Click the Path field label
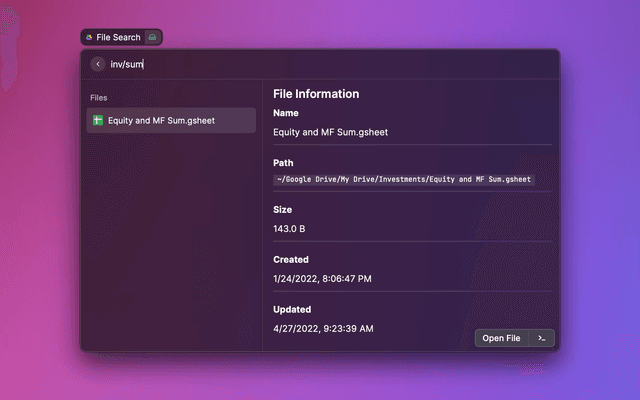The height and width of the screenshot is (400, 640). [283, 162]
